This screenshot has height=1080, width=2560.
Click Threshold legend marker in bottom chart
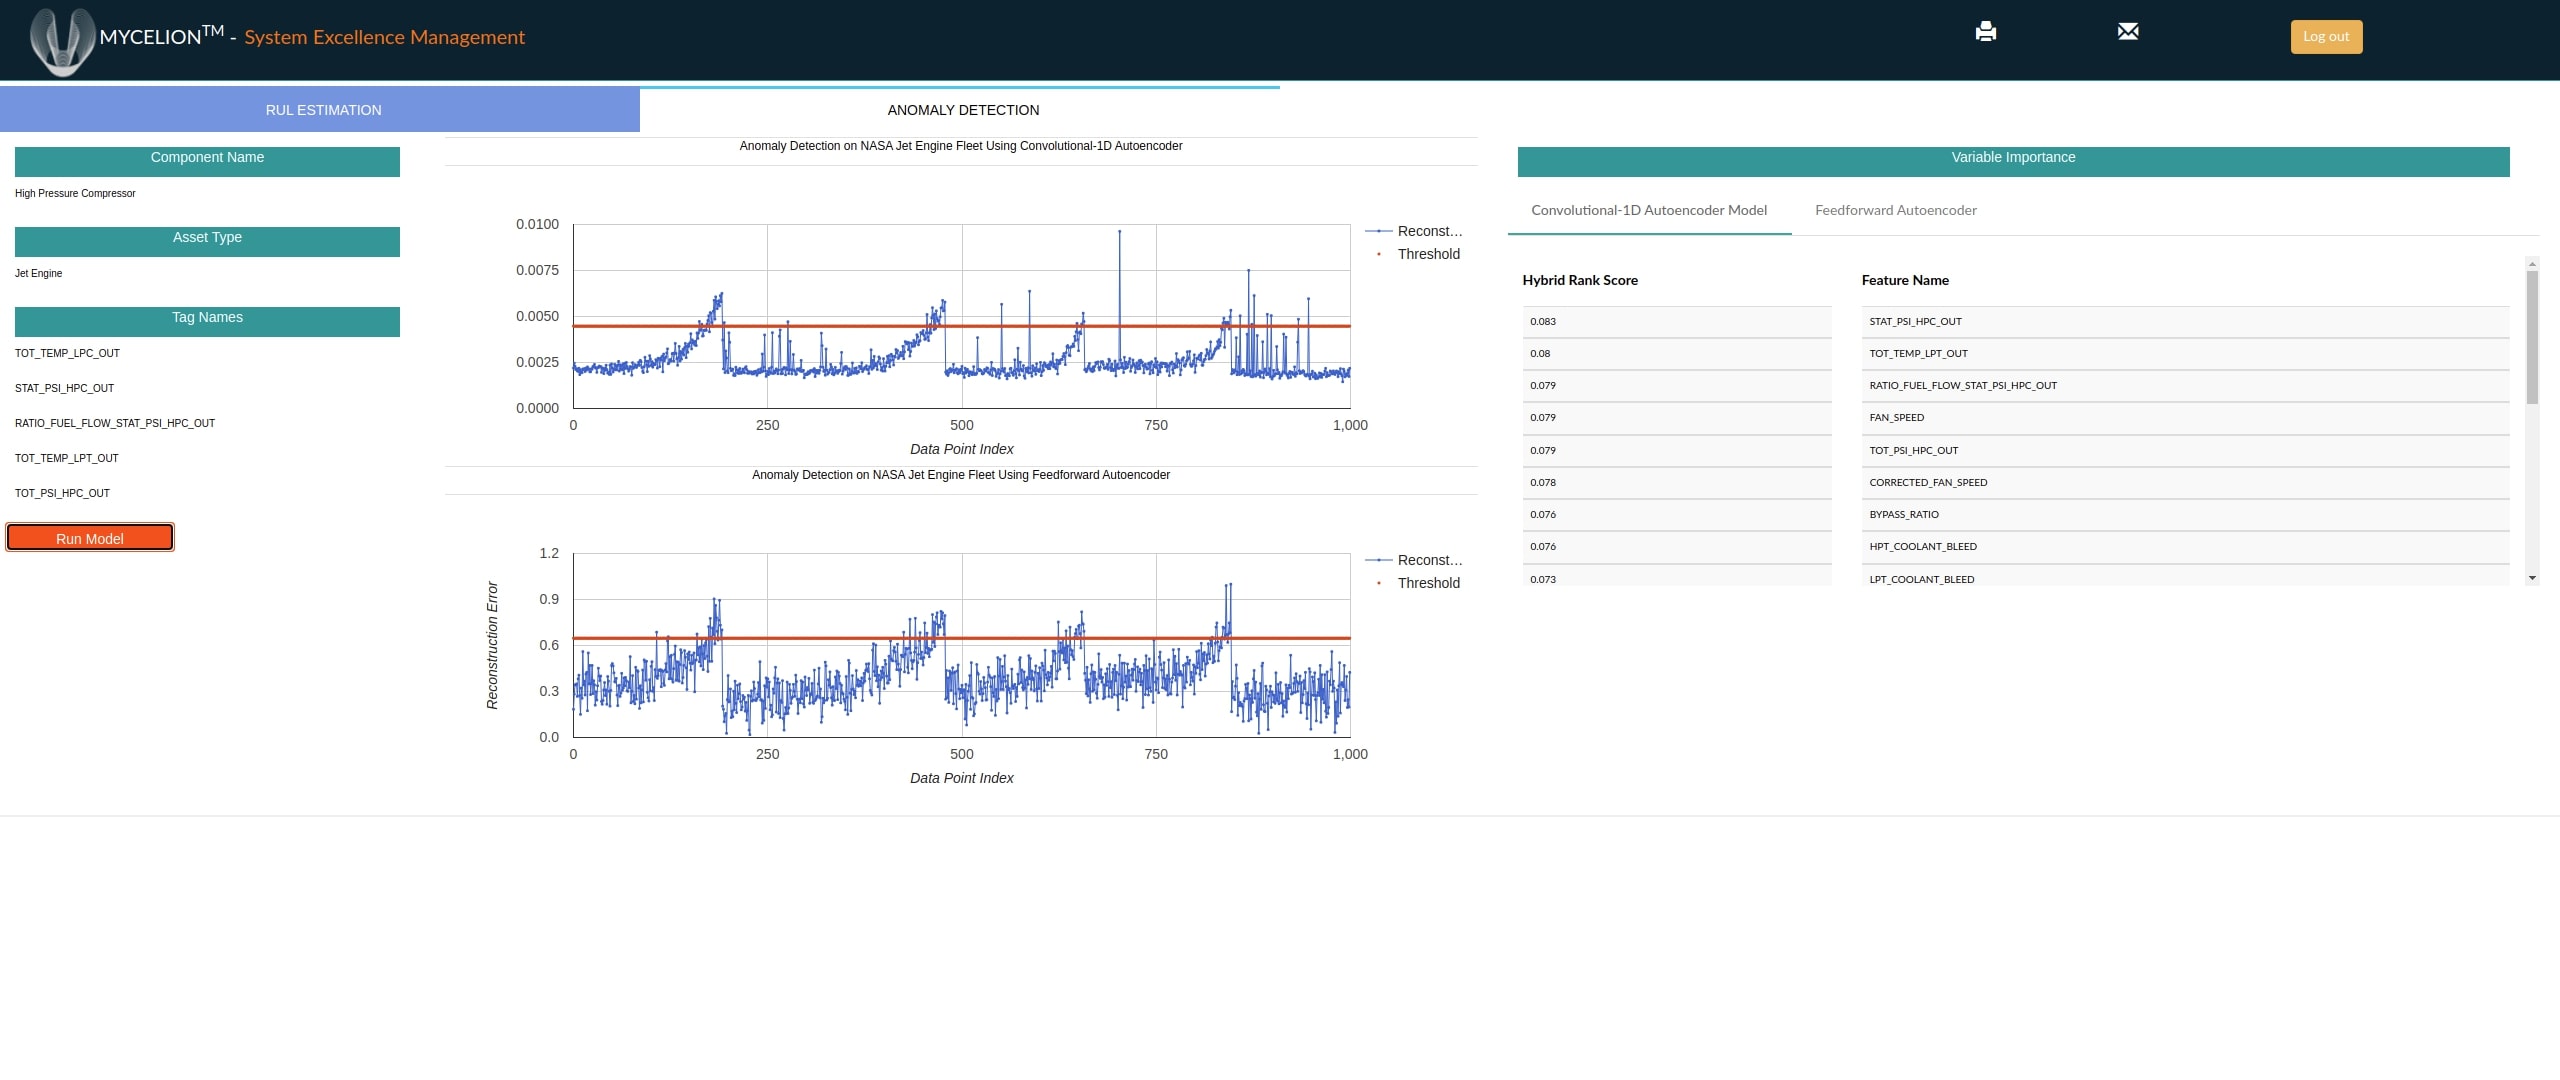(x=1379, y=583)
